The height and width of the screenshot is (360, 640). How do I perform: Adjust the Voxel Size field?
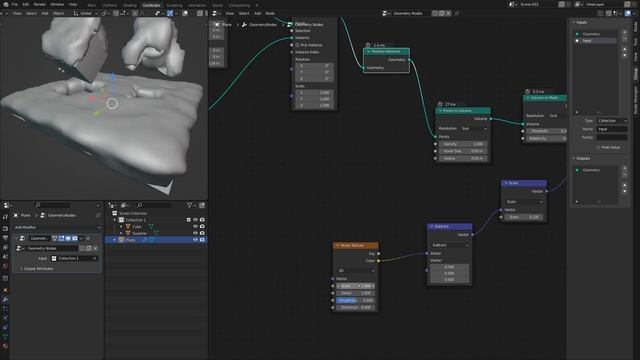(x=463, y=151)
